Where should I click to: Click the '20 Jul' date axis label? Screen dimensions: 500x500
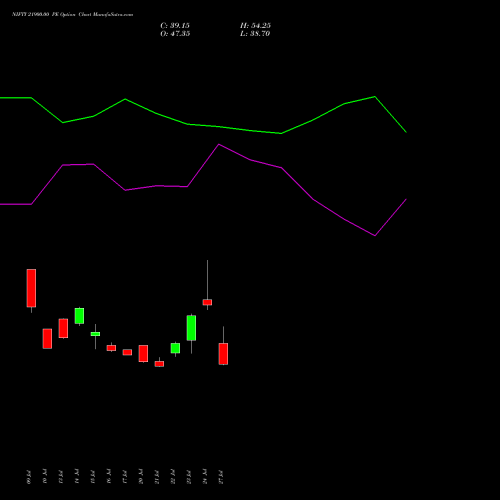[x=141, y=477]
